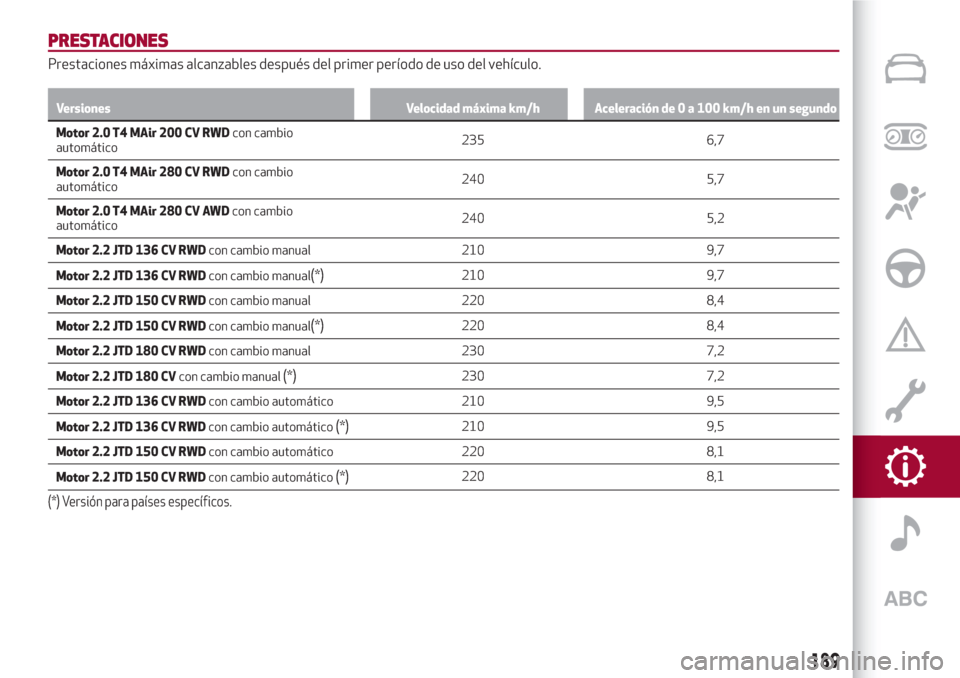
Task: Select Motor 2.2 JTD 136 CV RWD automático row without asterisk
Action: click(x=443, y=401)
